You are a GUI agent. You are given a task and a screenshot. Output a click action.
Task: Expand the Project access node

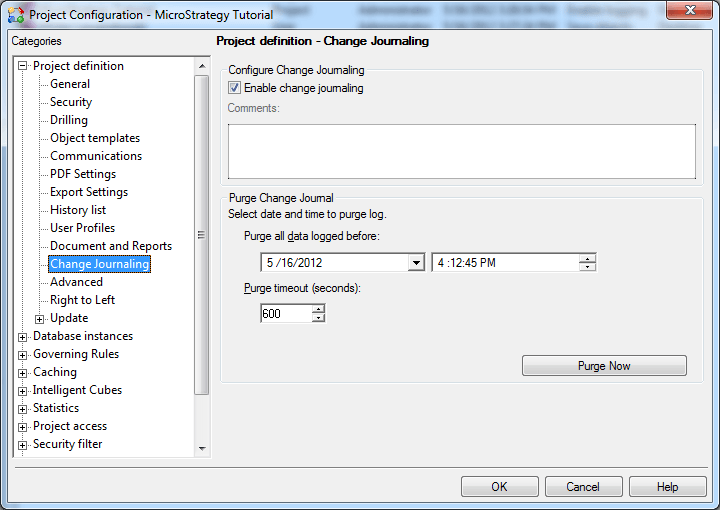click(x=22, y=427)
